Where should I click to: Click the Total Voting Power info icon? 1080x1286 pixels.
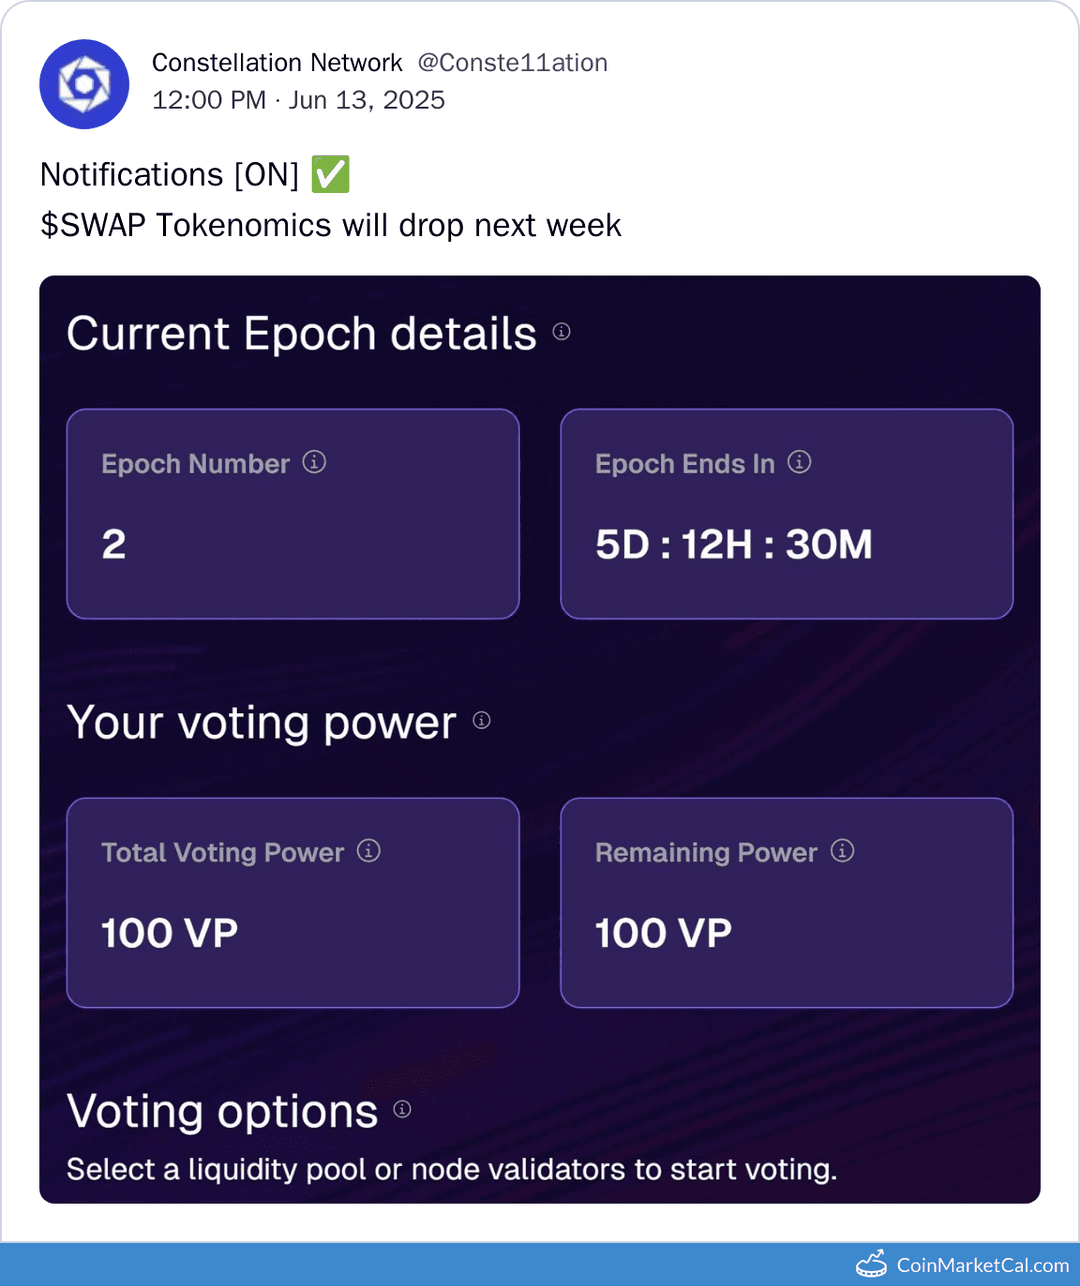[368, 852]
